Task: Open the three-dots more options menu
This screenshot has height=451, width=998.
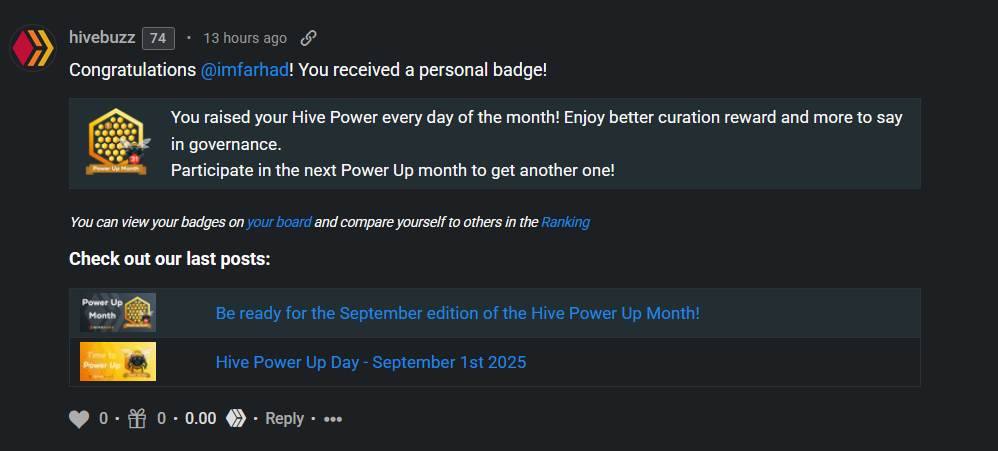Action: [333, 419]
